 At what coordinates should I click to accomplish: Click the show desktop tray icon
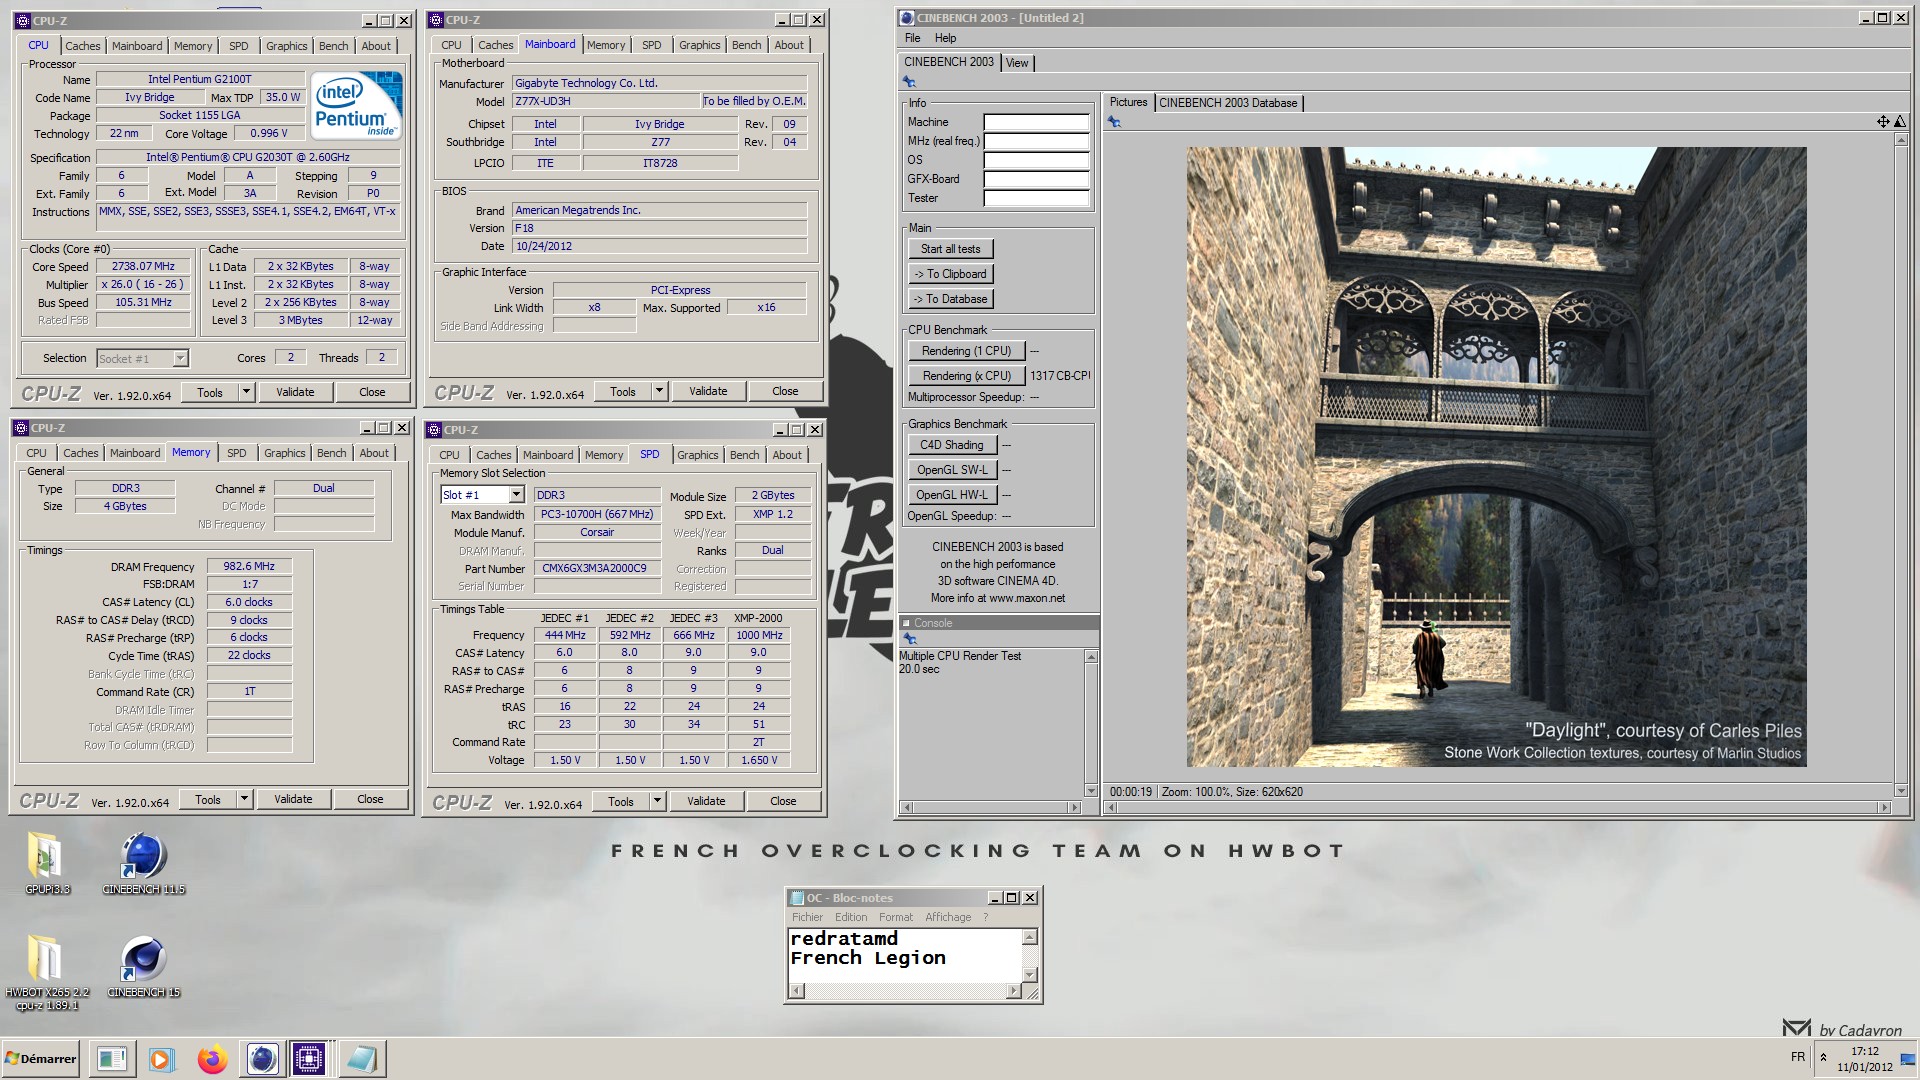(1908, 1060)
